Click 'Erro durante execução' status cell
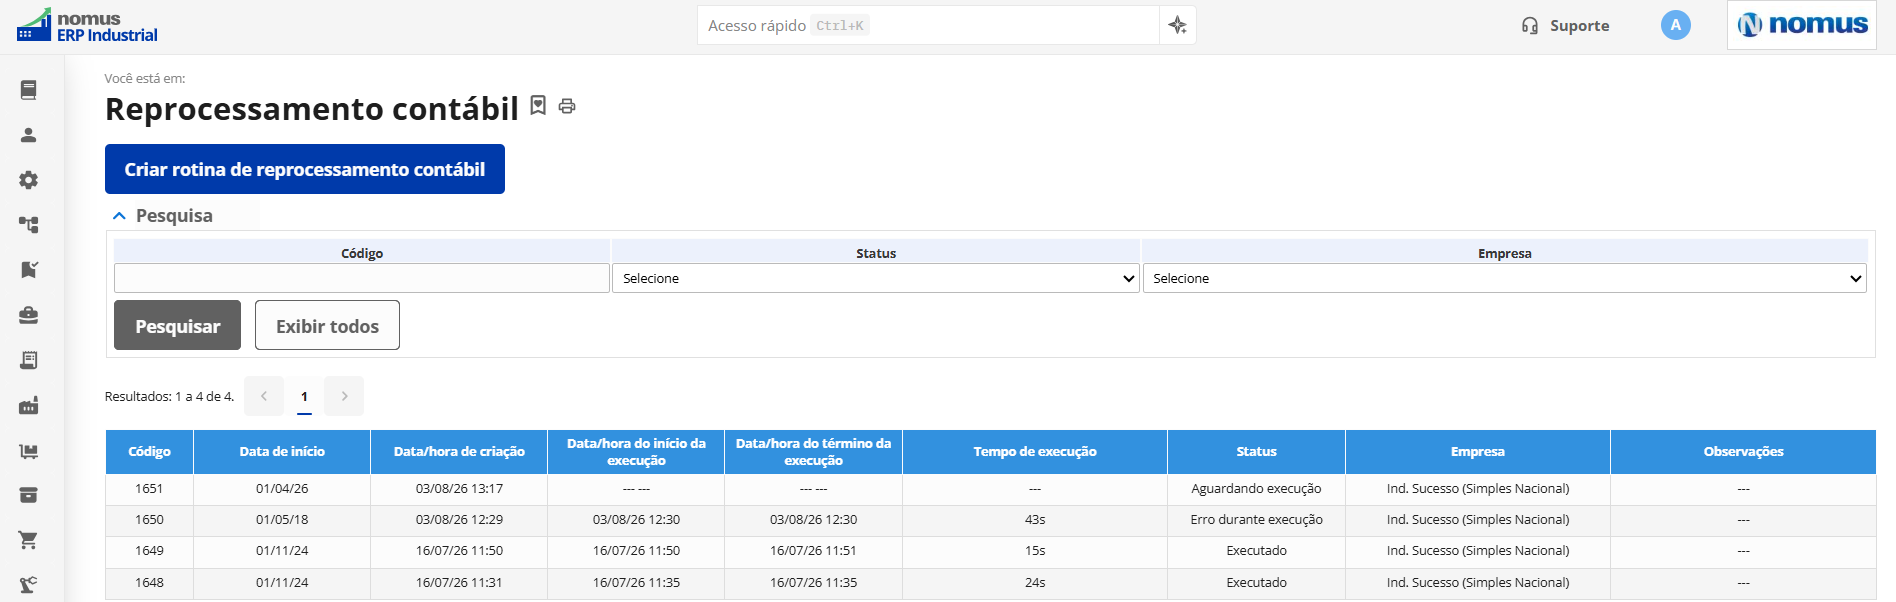Image resolution: width=1896 pixels, height=602 pixels. tap(1256, 520)
